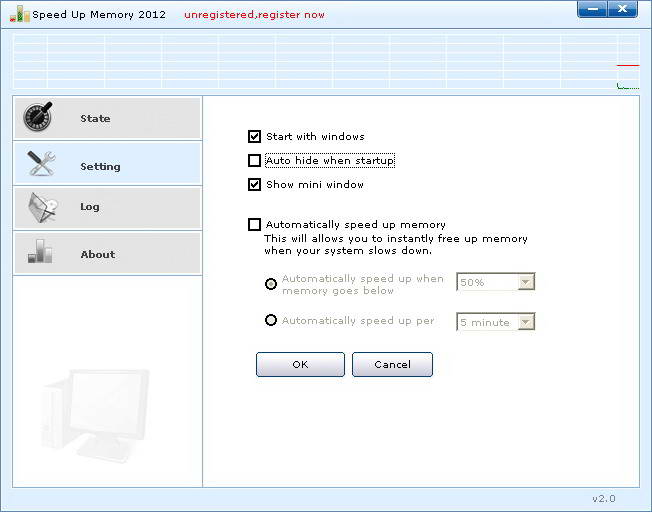The image size is (652, 512).
Task: Open the About tab
Action: (108, 253)
